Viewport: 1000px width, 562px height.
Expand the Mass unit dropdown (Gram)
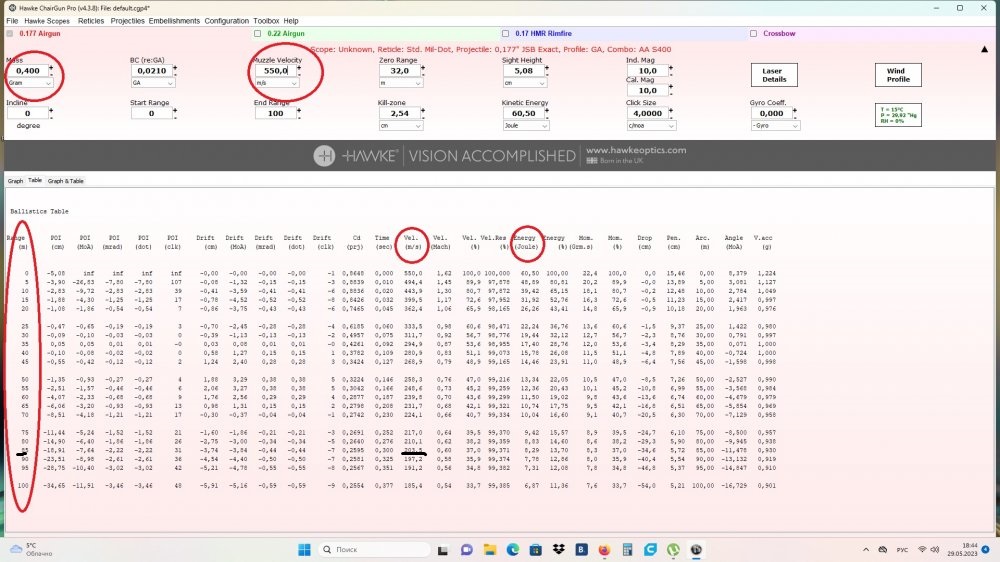(29, 83)
